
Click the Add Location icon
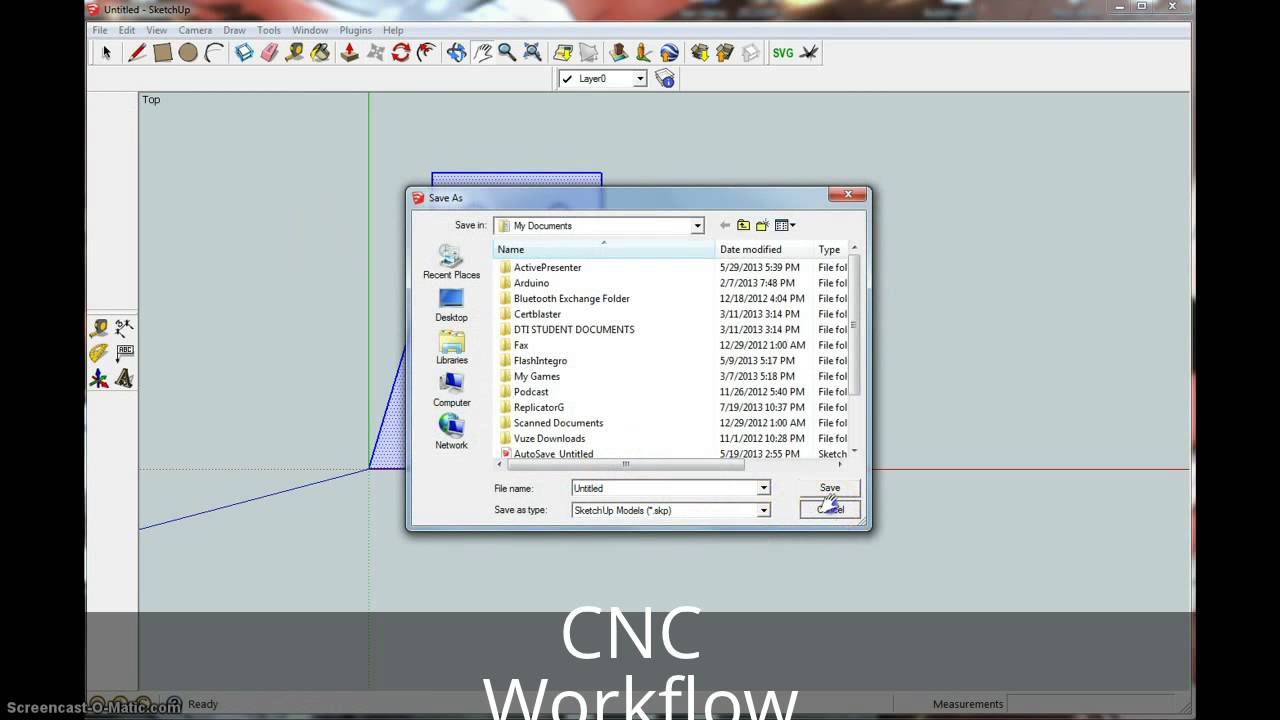(563, 53)
